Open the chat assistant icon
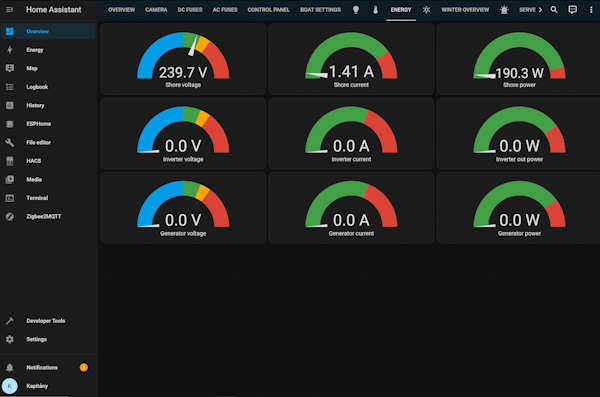600x397 pixels. click(572, 10)
